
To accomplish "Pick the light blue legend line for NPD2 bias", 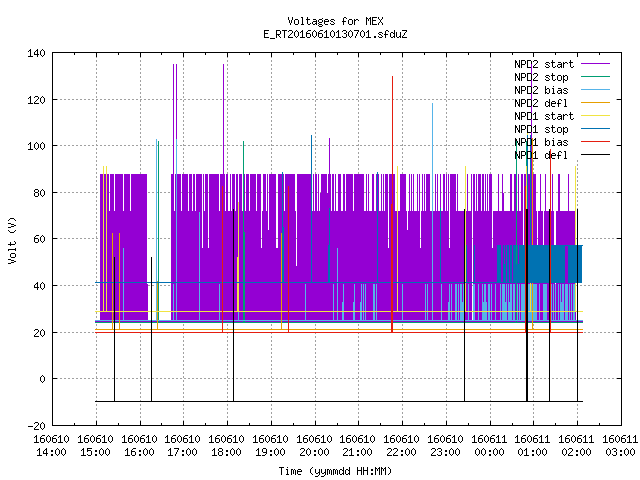I will 595,90.
